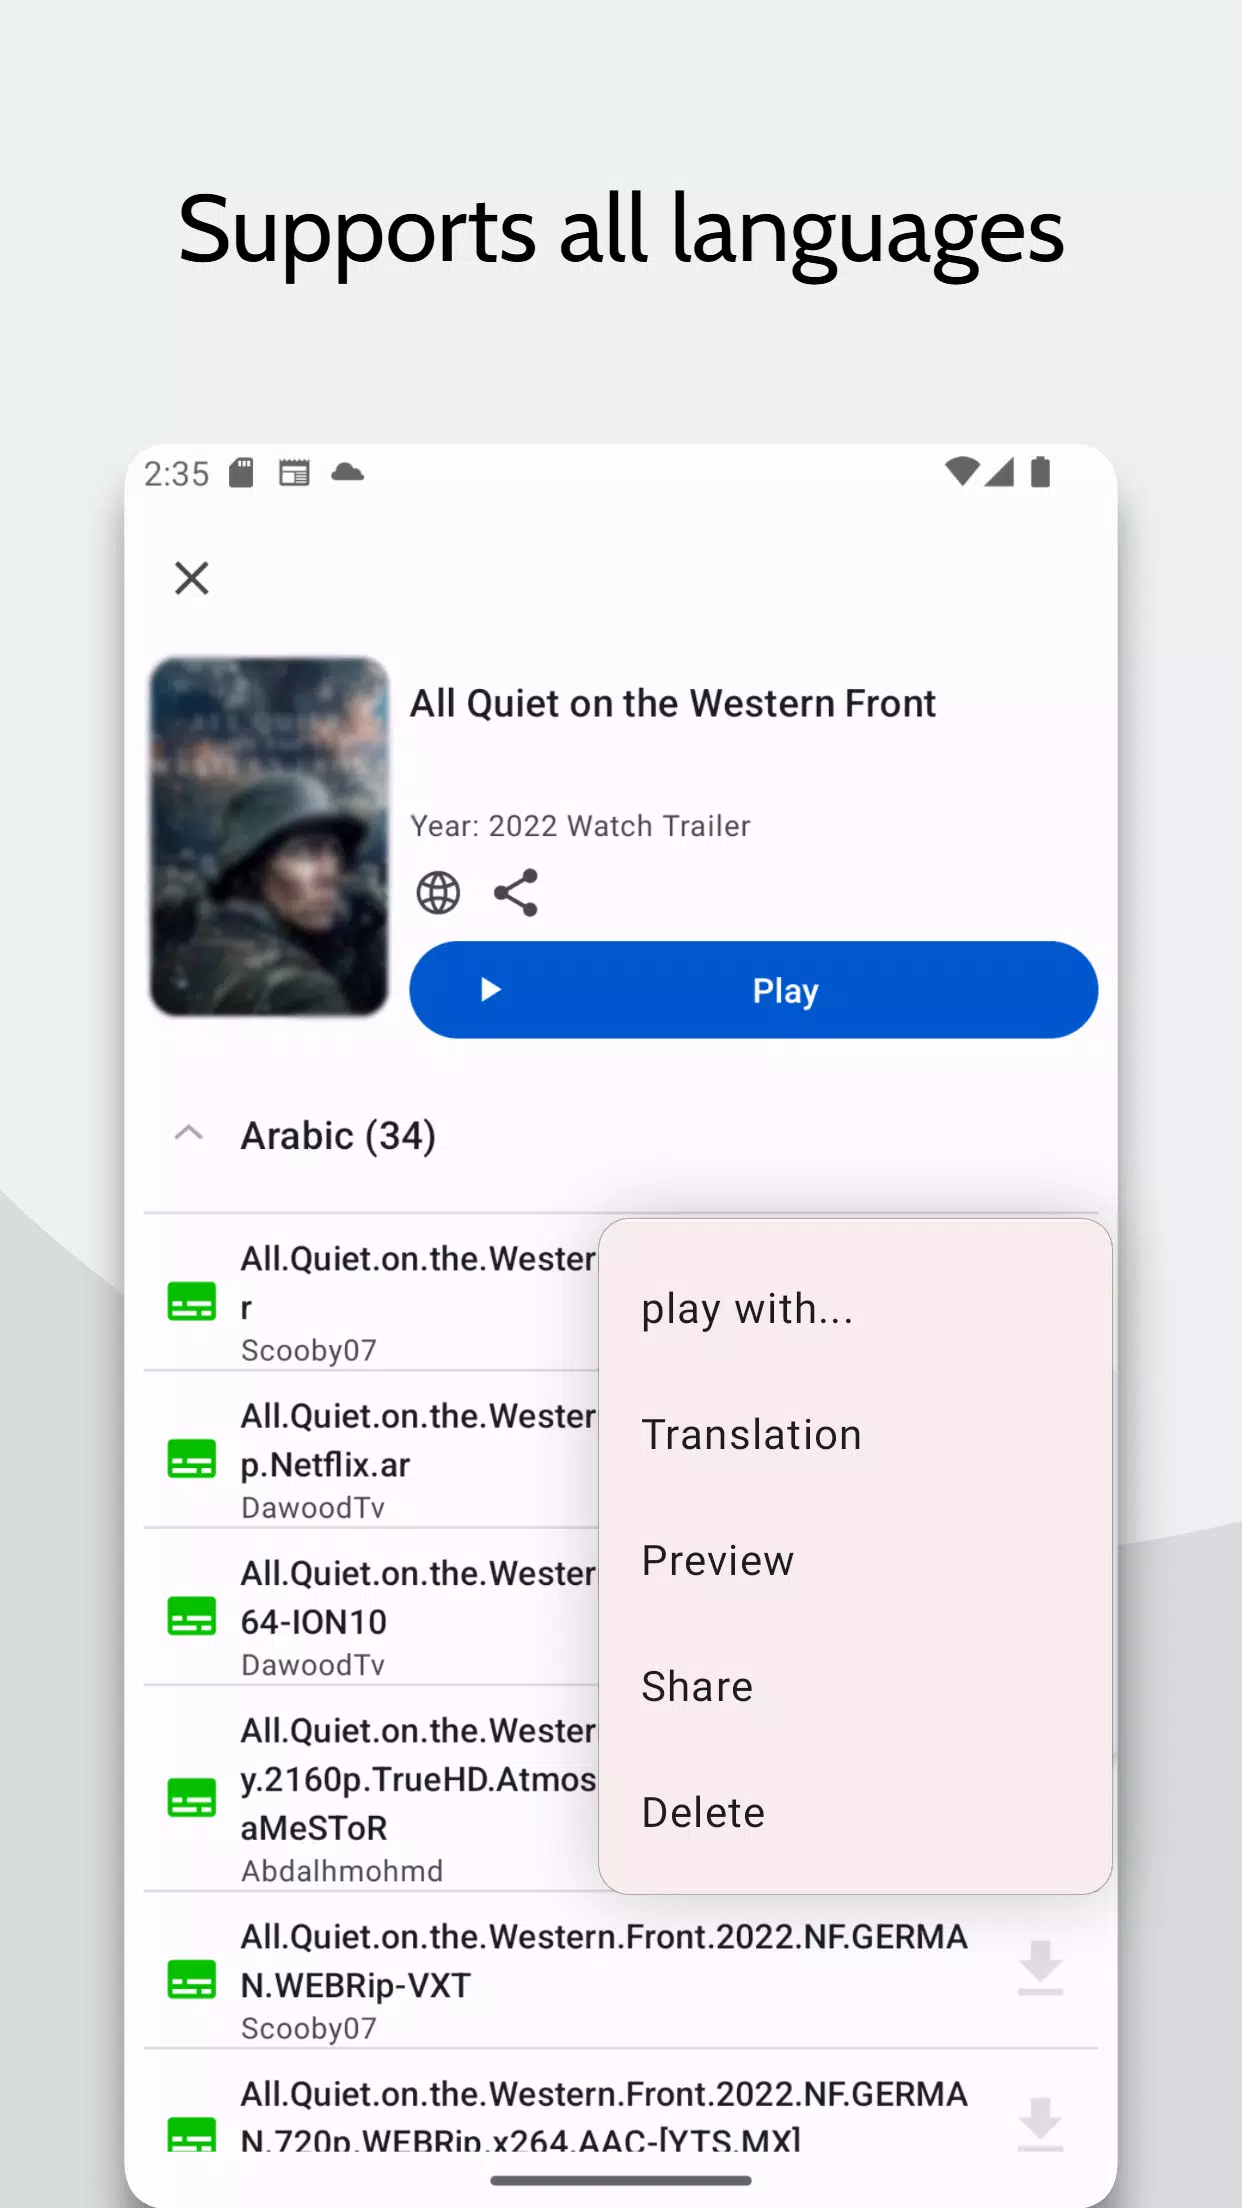Tap subtitle icon on 64-ION10 row
Viewport: 1242px width, 2208px height.
coord(192,1616)
